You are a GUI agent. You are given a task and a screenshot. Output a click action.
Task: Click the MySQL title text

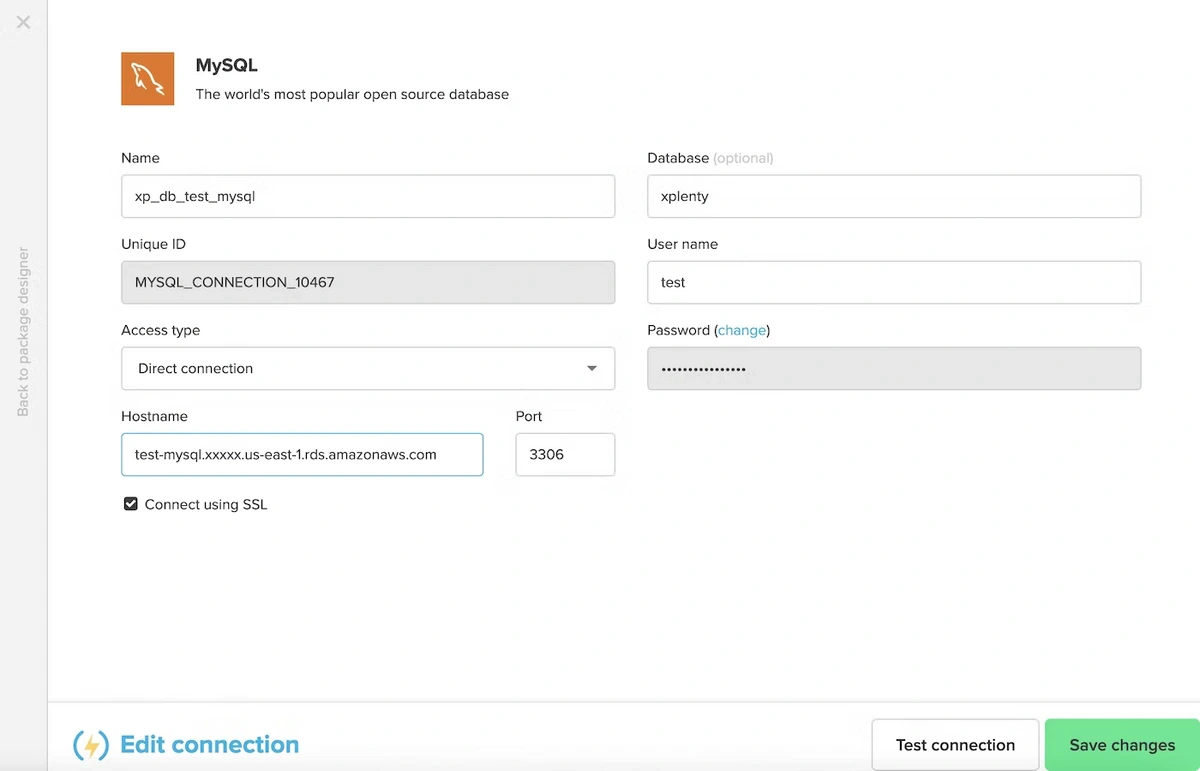(226, 66)
